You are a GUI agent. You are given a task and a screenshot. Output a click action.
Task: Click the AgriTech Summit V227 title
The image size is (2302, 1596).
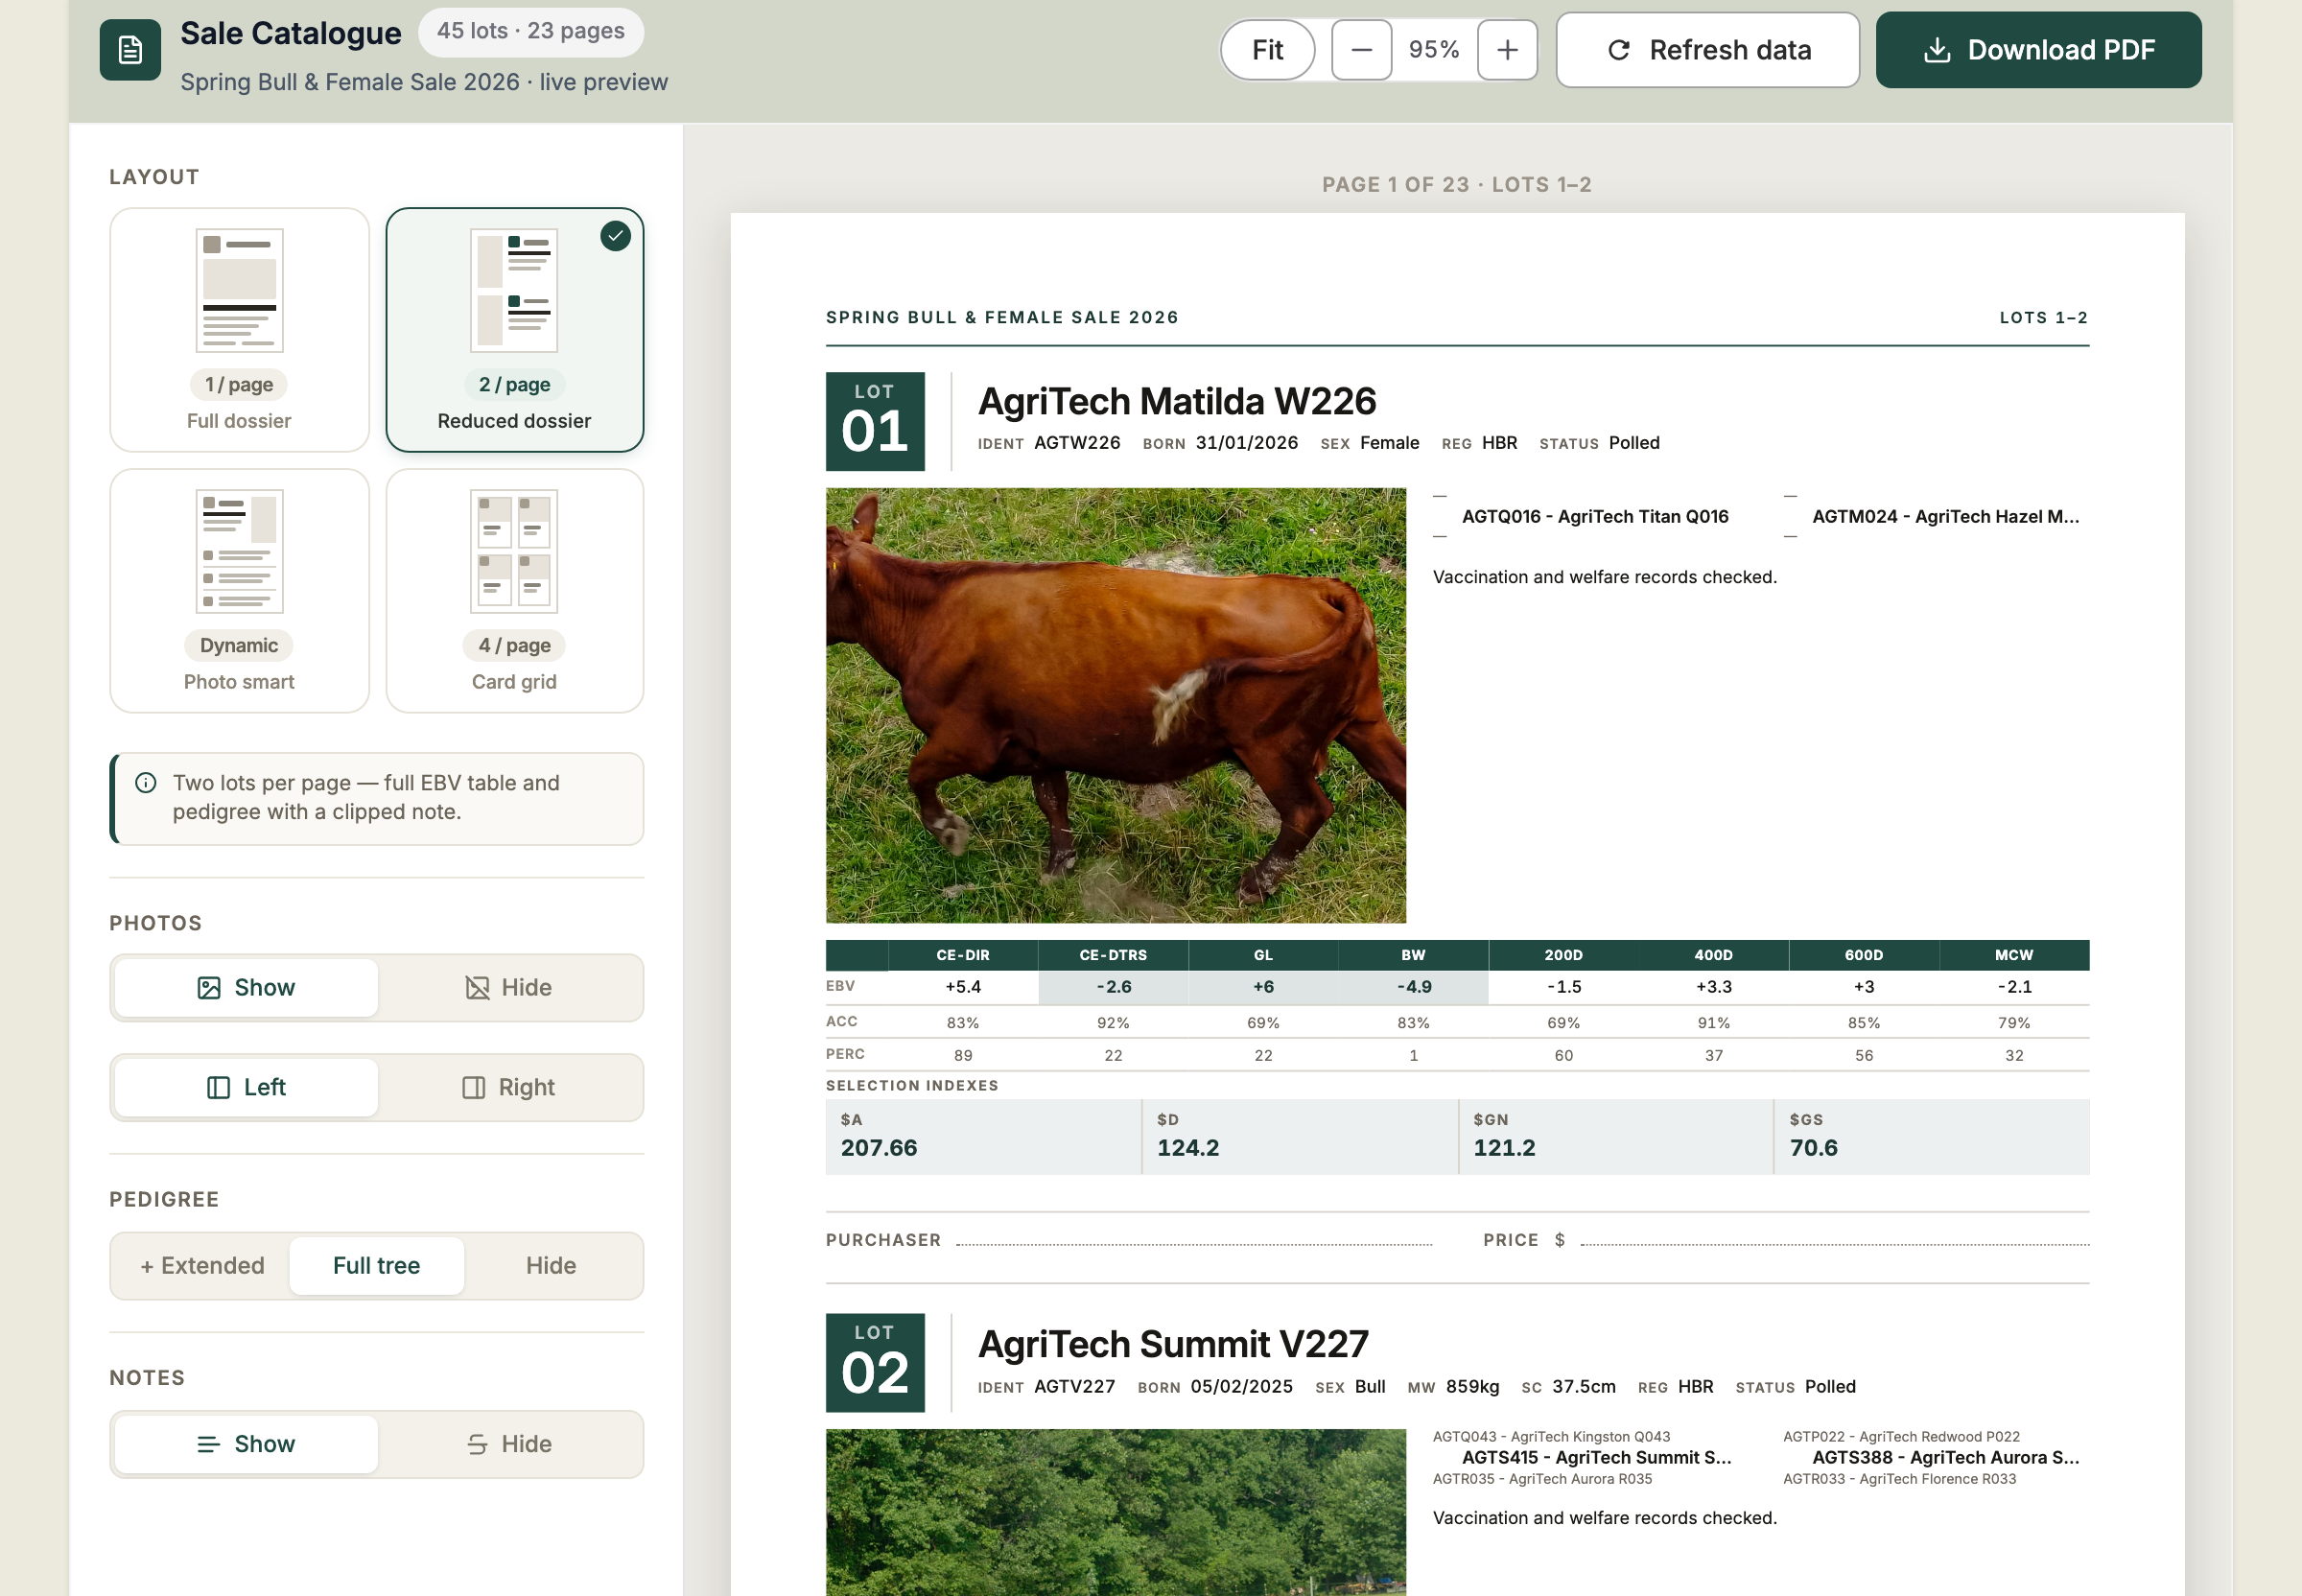pyautogui.click(x=1173, y=1344)
